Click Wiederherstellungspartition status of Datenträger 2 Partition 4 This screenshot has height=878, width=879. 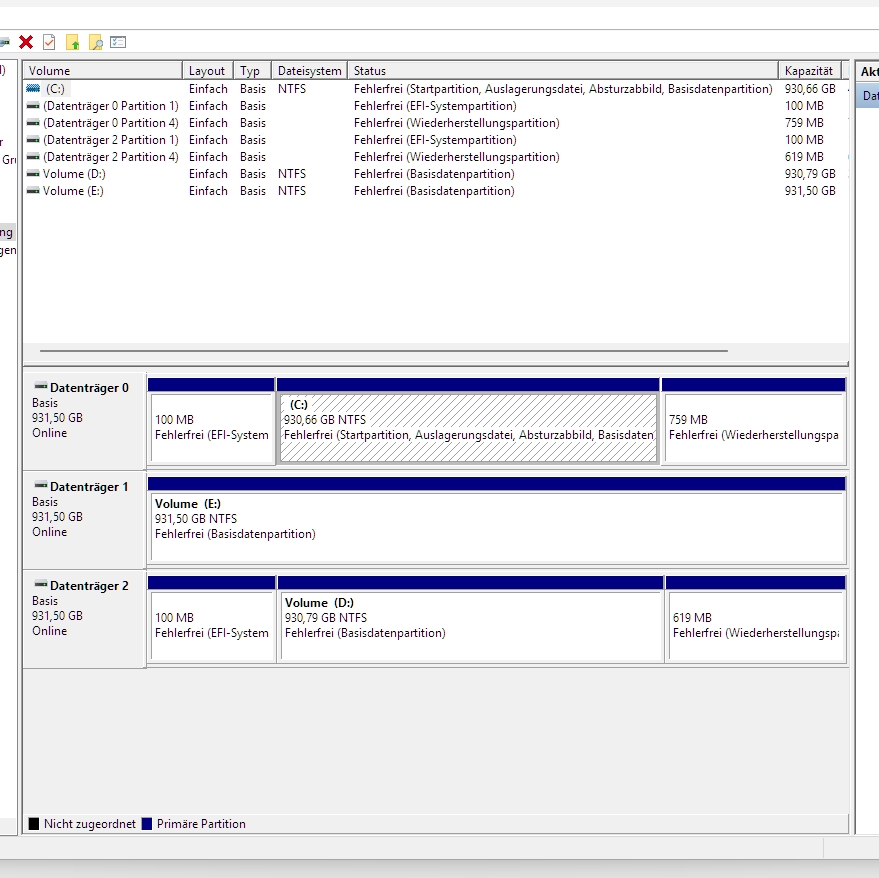click(456, 157)
